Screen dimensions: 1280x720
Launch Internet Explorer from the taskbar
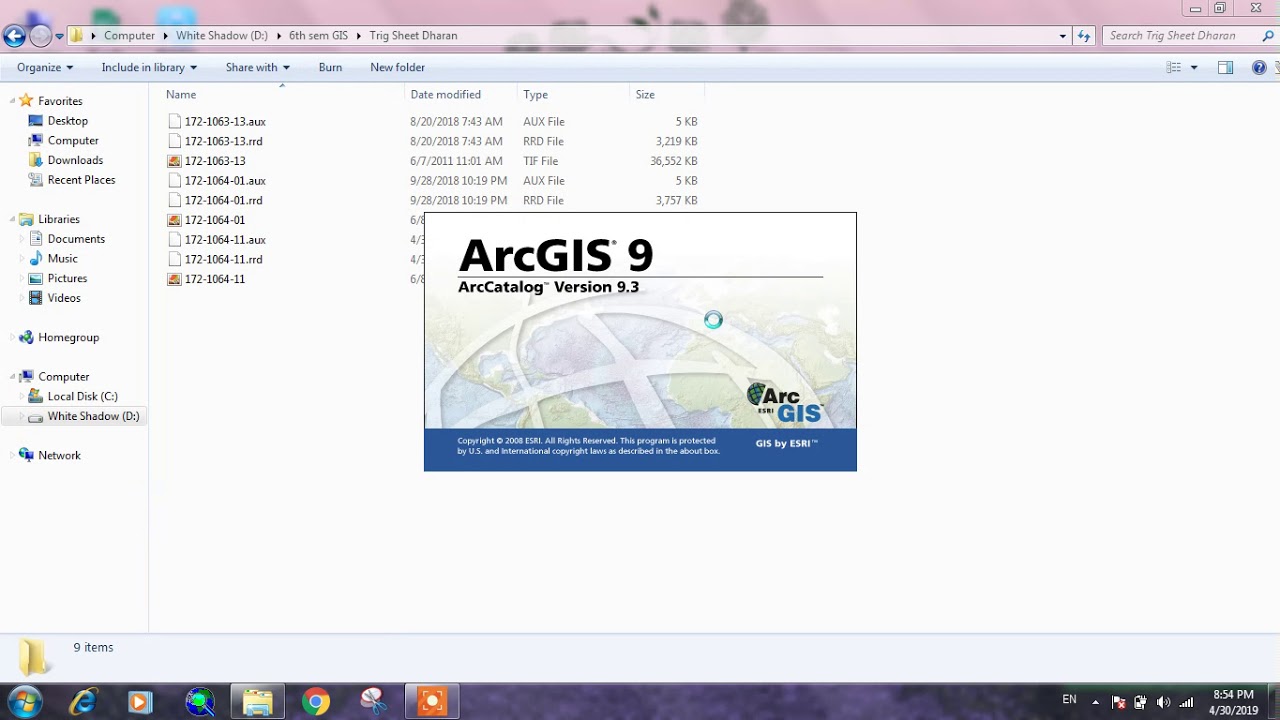82,702
